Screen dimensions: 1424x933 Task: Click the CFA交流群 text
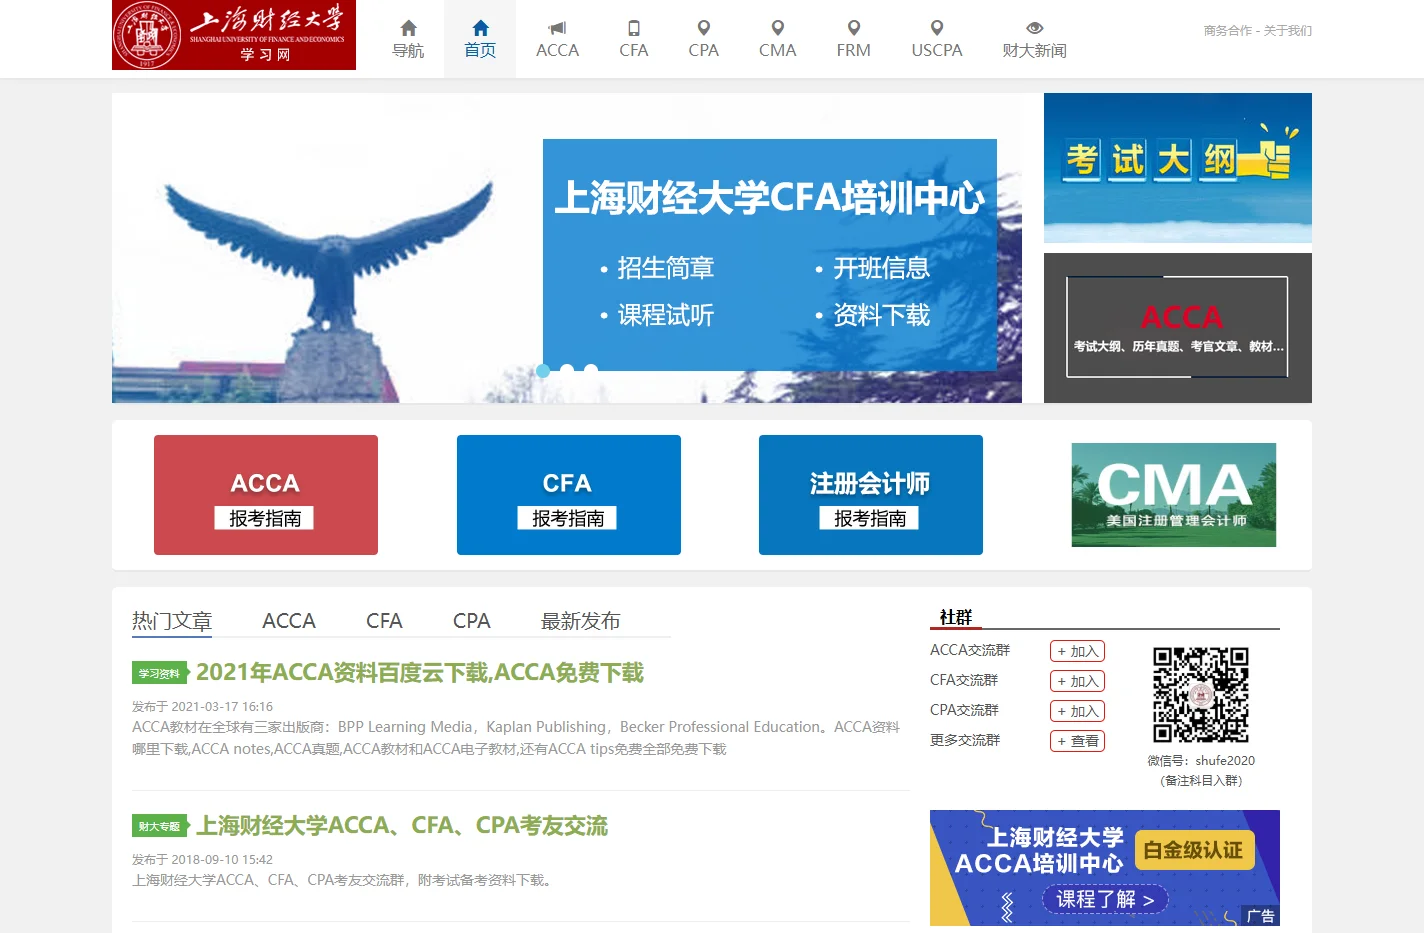click(964, 680)
